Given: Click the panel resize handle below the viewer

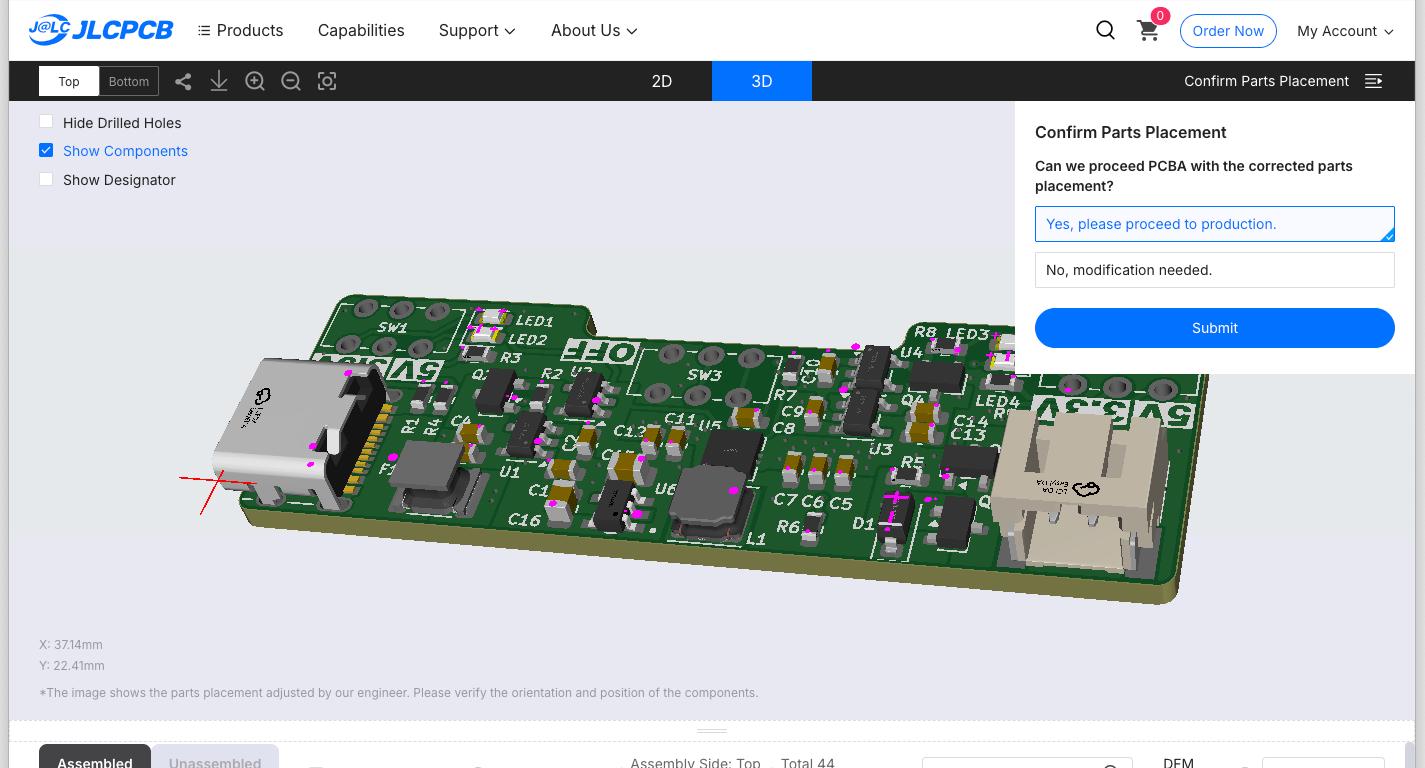Looking at the screenshot, I should point(712,731).
